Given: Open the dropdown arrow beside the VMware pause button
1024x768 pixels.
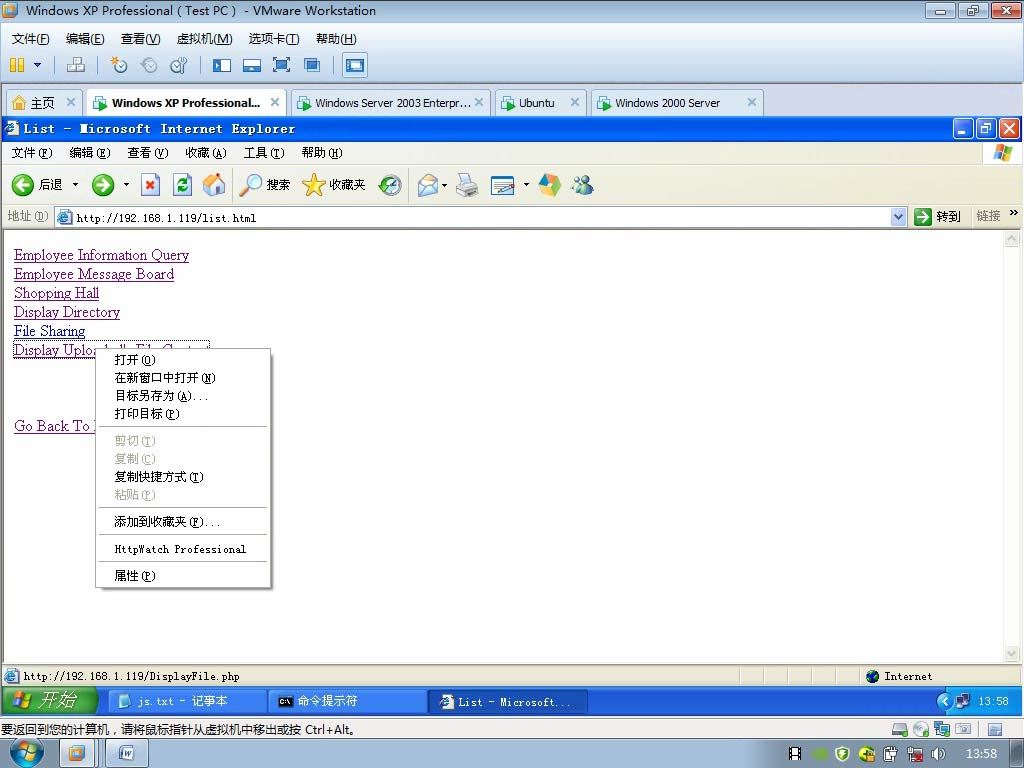Looking at the screenshot, I should pos(37,65).
